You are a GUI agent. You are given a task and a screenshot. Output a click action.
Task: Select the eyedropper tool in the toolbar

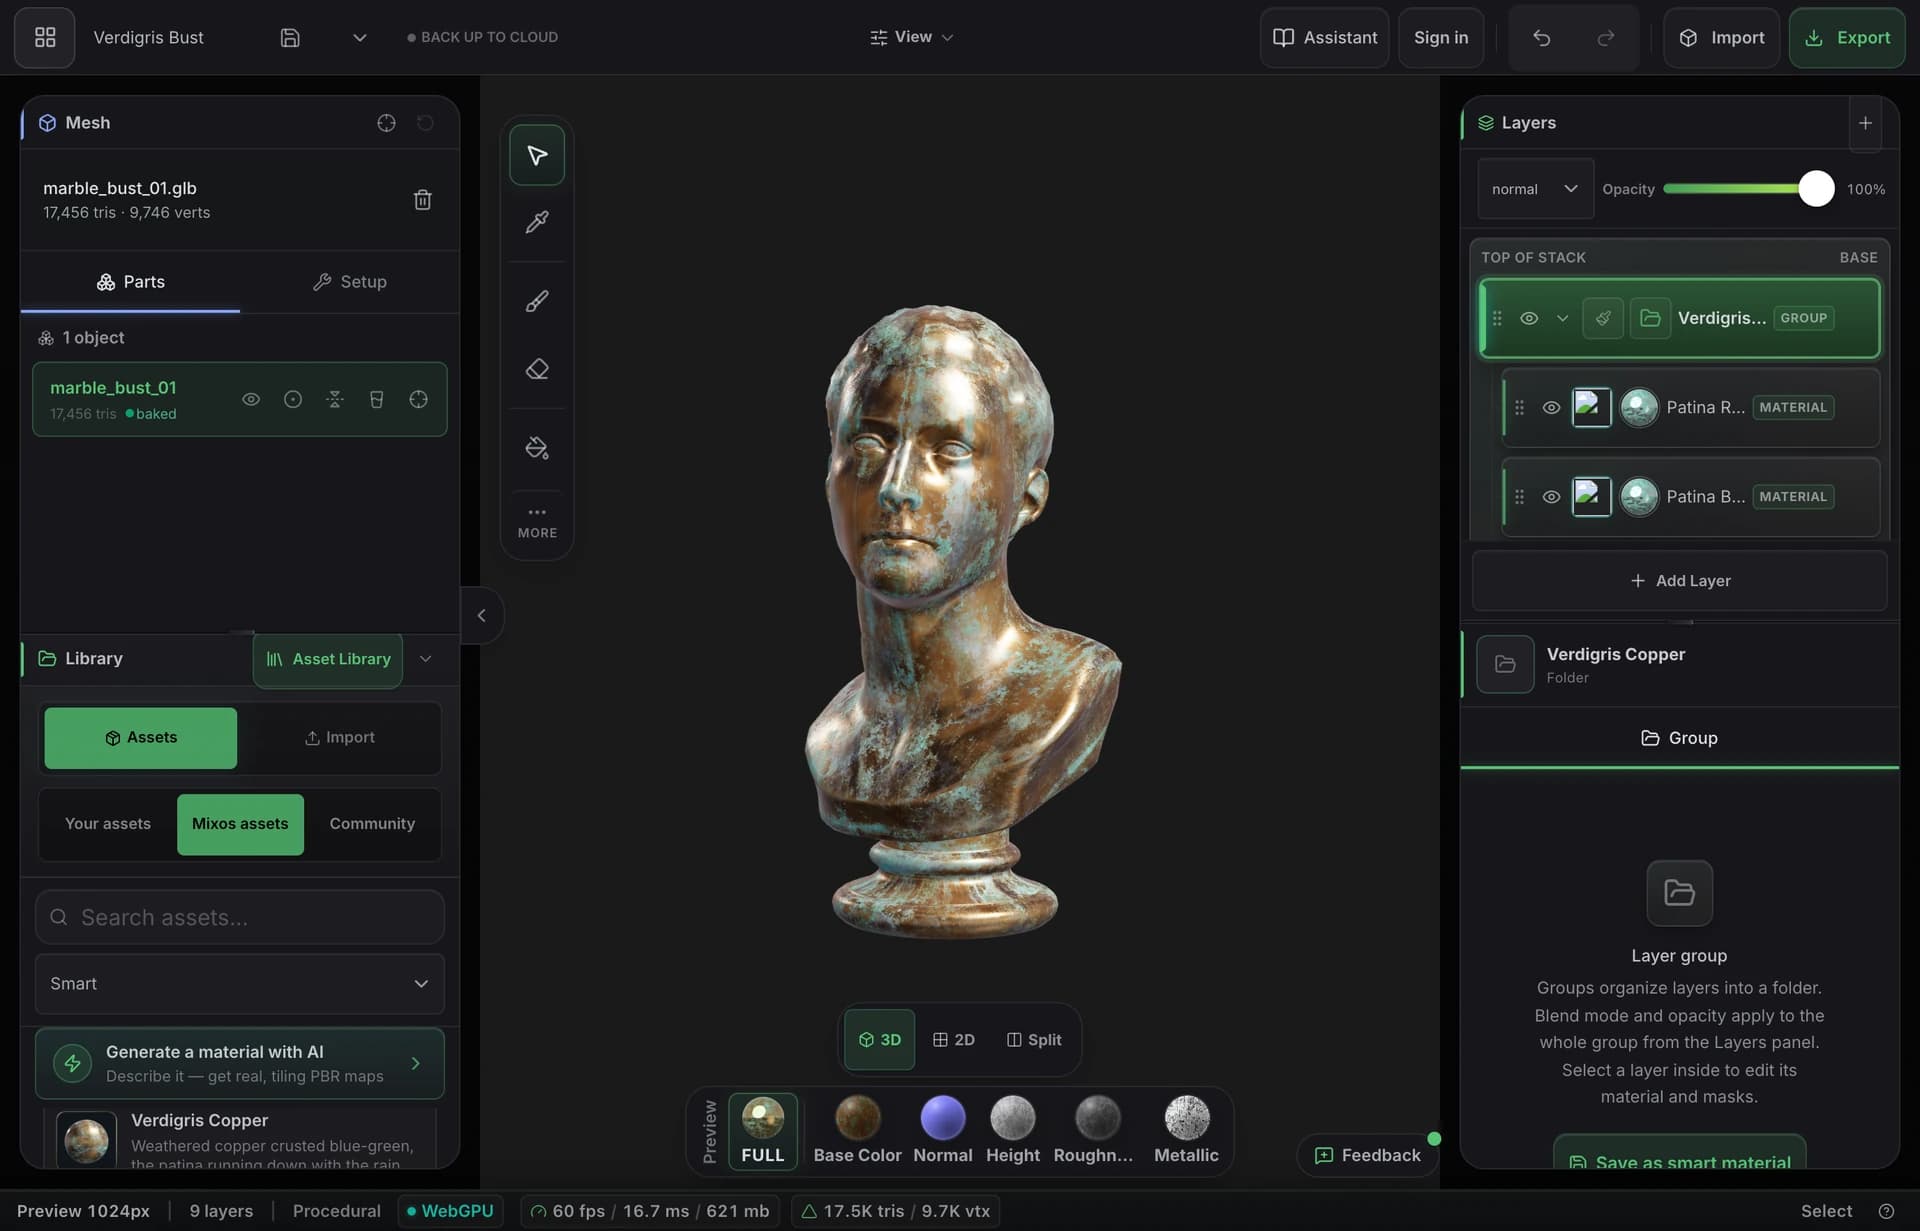click(x=537, y=222)
